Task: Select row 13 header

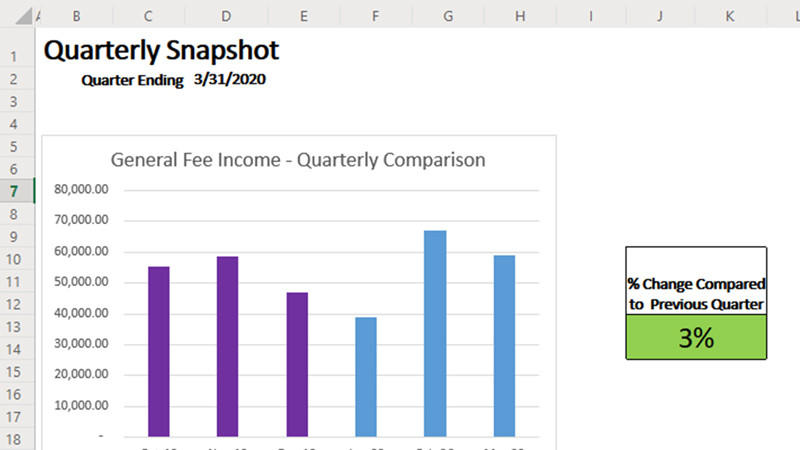Action: tap(14, 327)
